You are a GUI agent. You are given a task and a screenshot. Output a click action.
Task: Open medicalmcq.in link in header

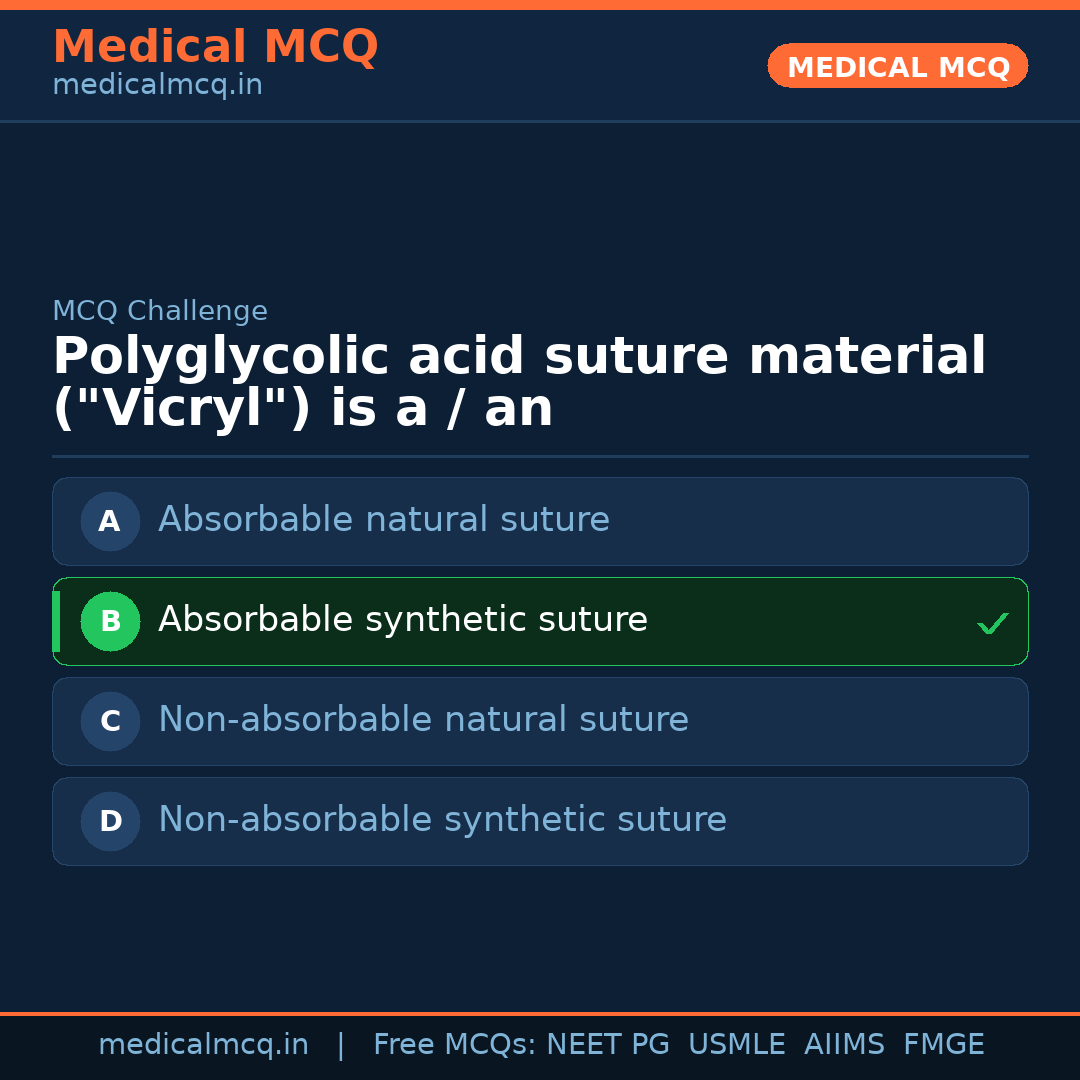coord(157,86)
